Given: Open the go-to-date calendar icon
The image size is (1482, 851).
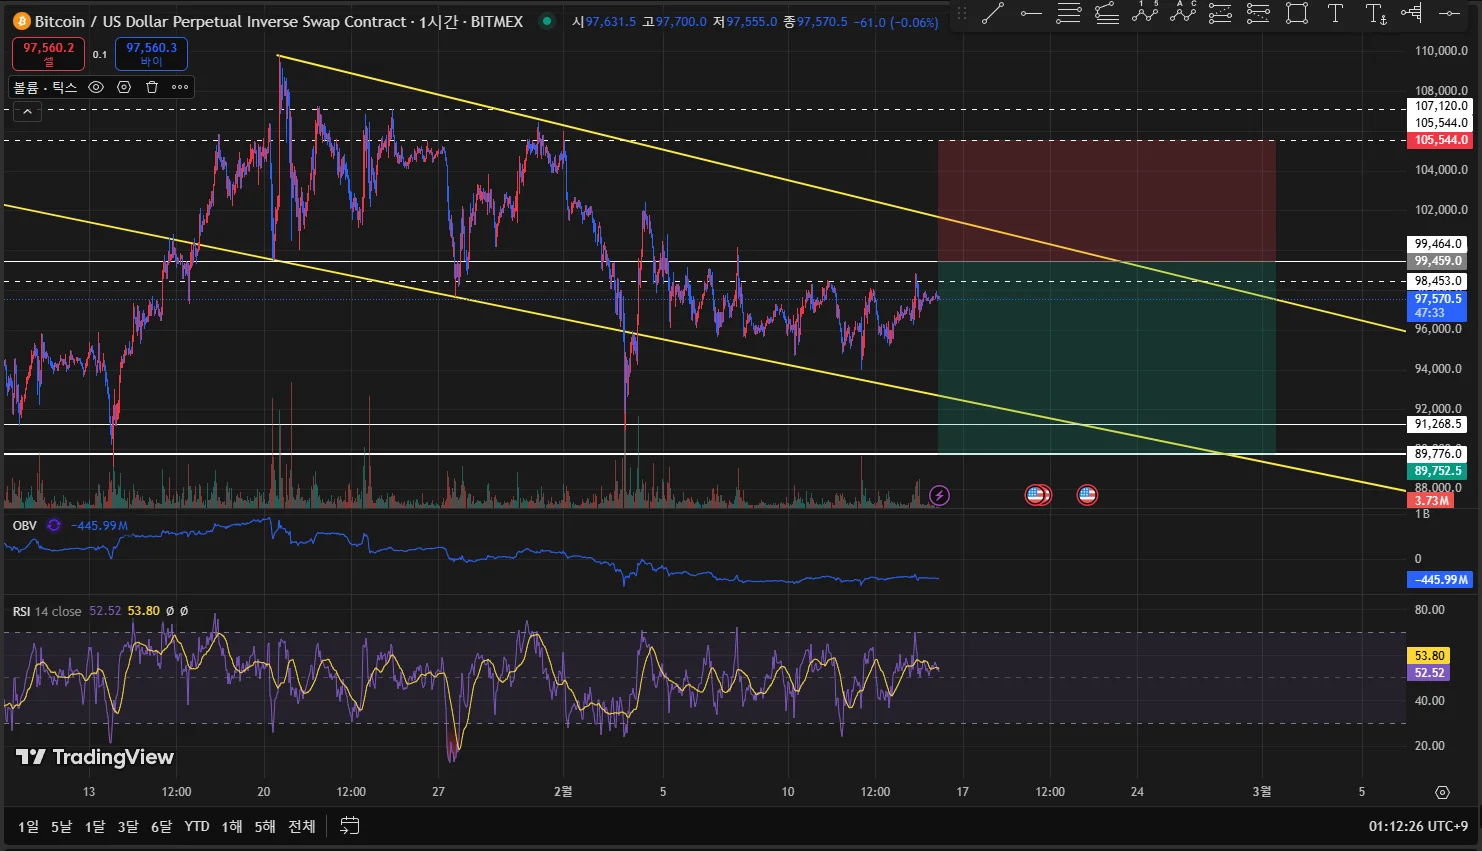Looking at the screenshot, I should pos(349,826).
